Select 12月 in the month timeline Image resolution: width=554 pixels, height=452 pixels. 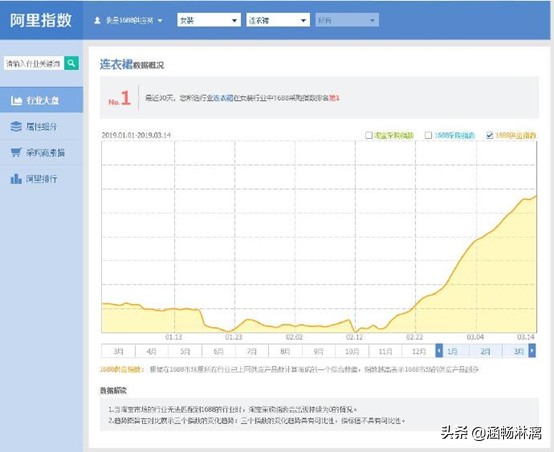pyautogui.click(x=419, y=351)
